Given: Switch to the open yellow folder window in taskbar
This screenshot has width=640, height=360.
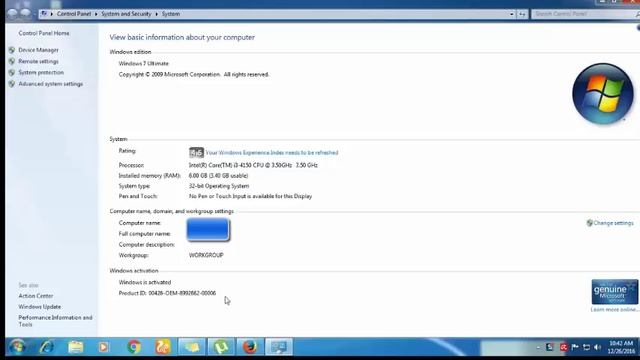Looking at the screenshot, I should (x=192, y=347).
